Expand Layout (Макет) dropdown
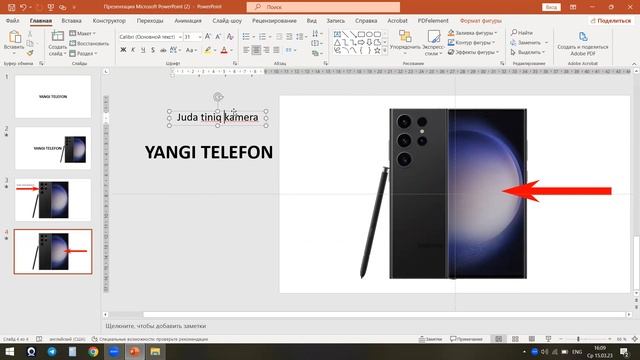 [83, 33]
